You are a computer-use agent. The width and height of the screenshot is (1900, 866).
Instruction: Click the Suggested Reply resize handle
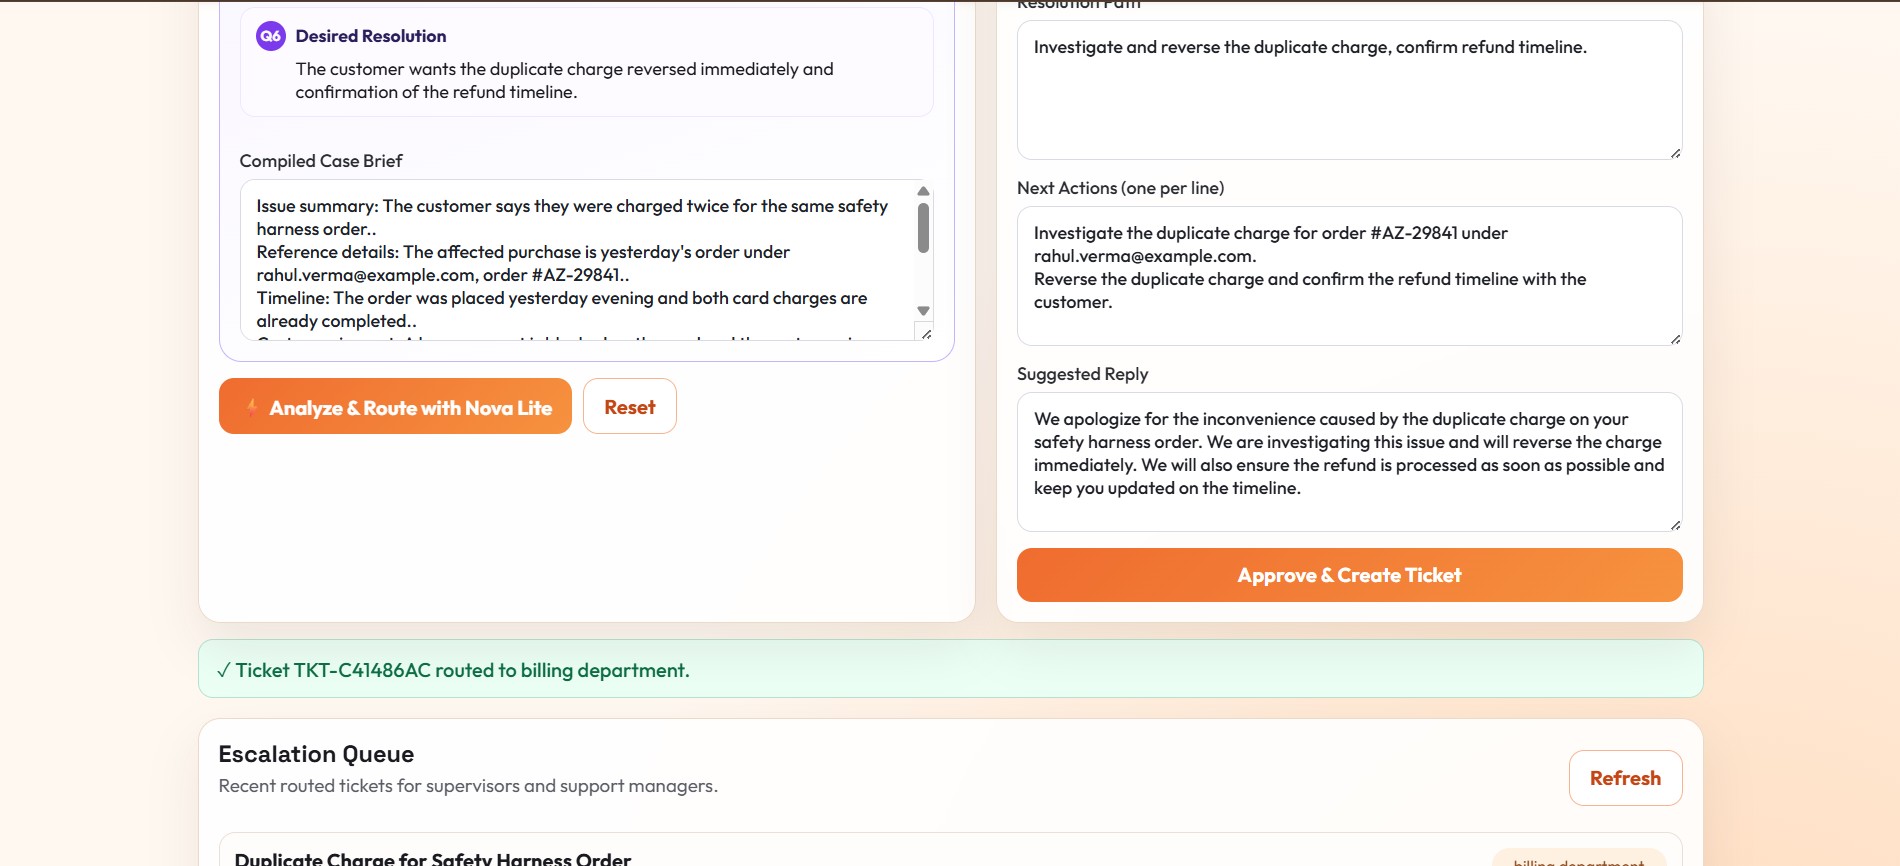click(1675, 524)
